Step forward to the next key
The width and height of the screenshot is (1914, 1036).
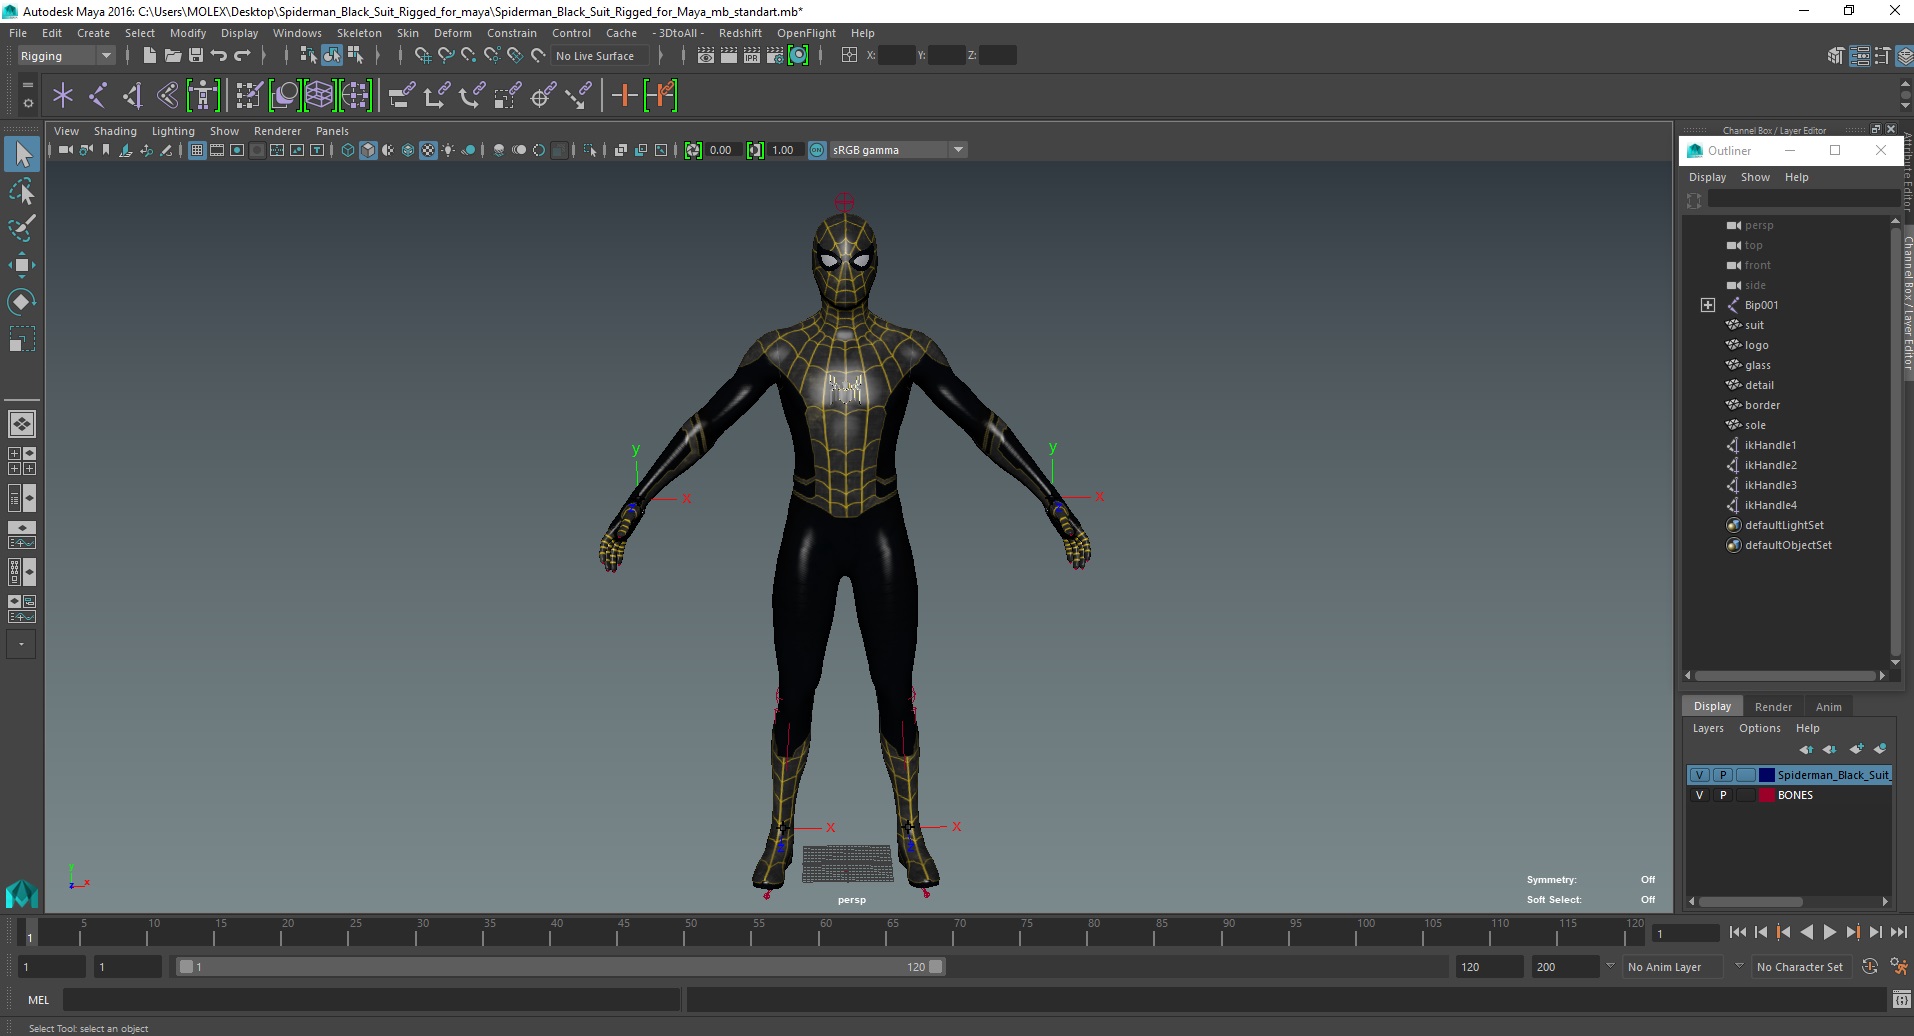pos(1852,932)
